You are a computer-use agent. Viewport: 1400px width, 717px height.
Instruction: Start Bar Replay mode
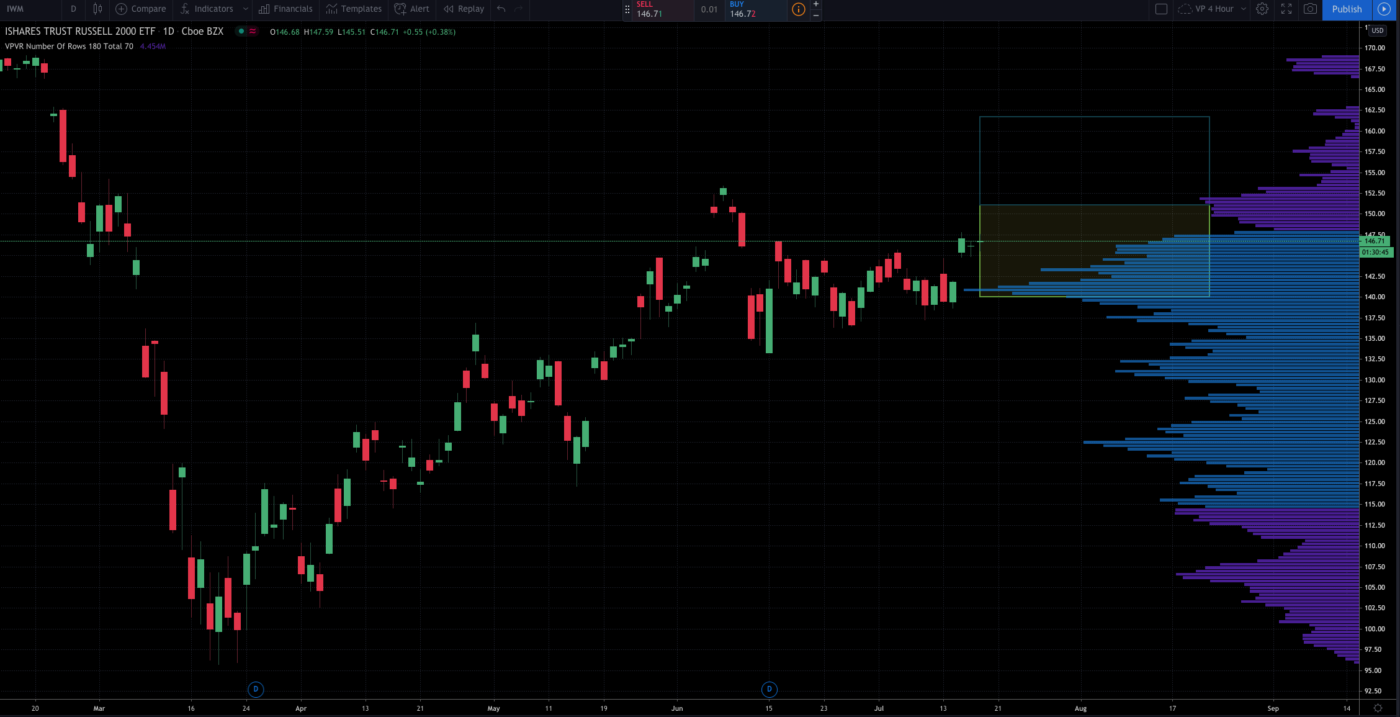click(x=463, y=9)
